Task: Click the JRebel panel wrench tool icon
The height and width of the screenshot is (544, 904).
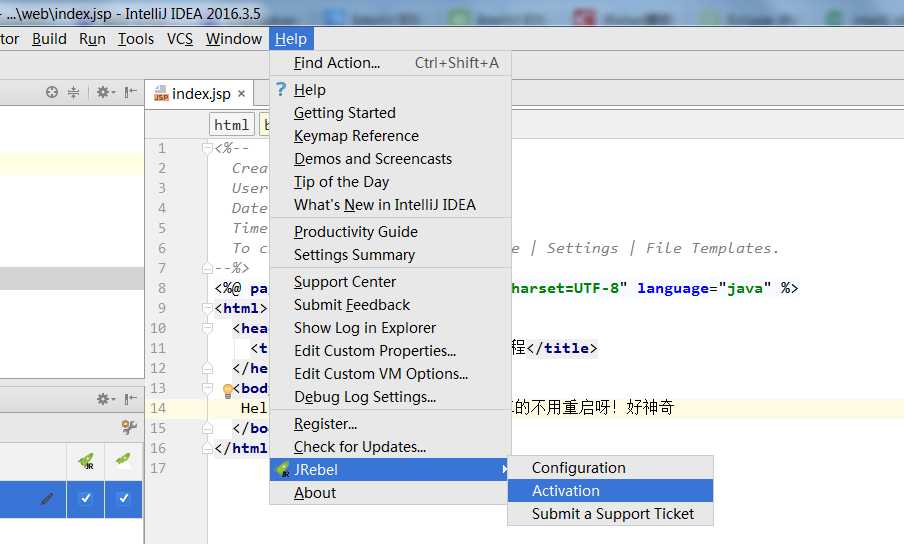Action: [129, 427]
